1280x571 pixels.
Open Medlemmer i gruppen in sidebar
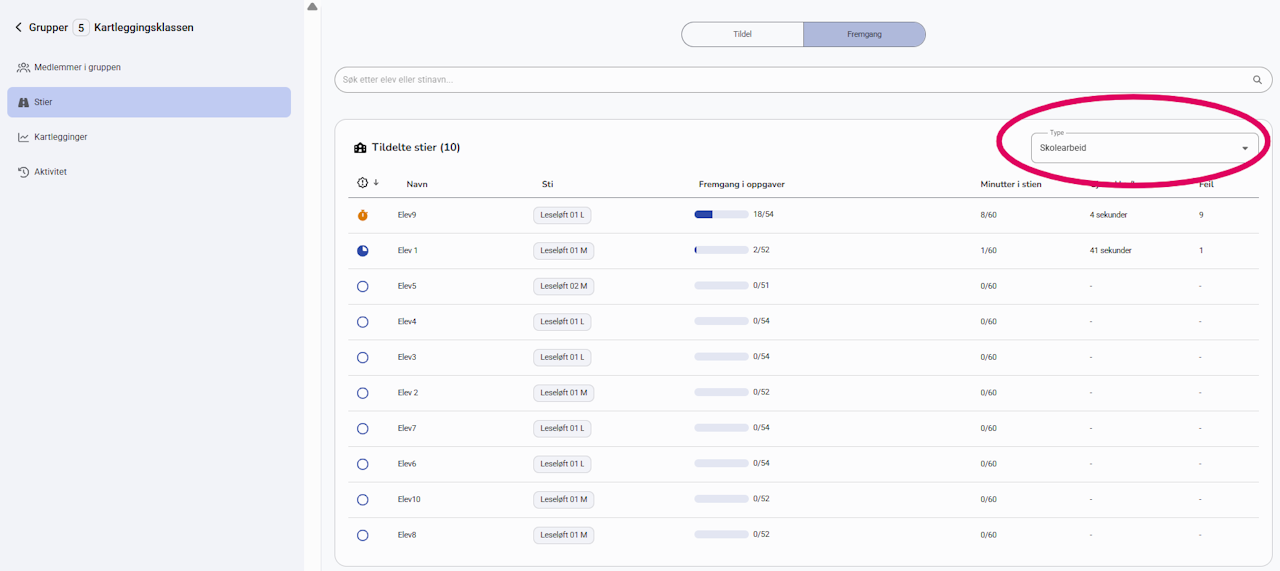coord(149,67)
